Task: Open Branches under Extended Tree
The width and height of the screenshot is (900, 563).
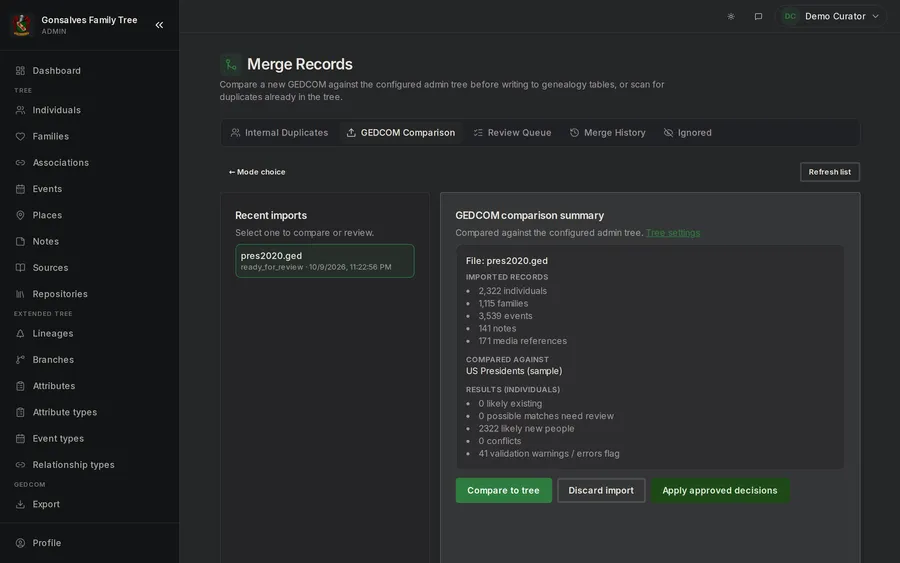Action: 90,359
